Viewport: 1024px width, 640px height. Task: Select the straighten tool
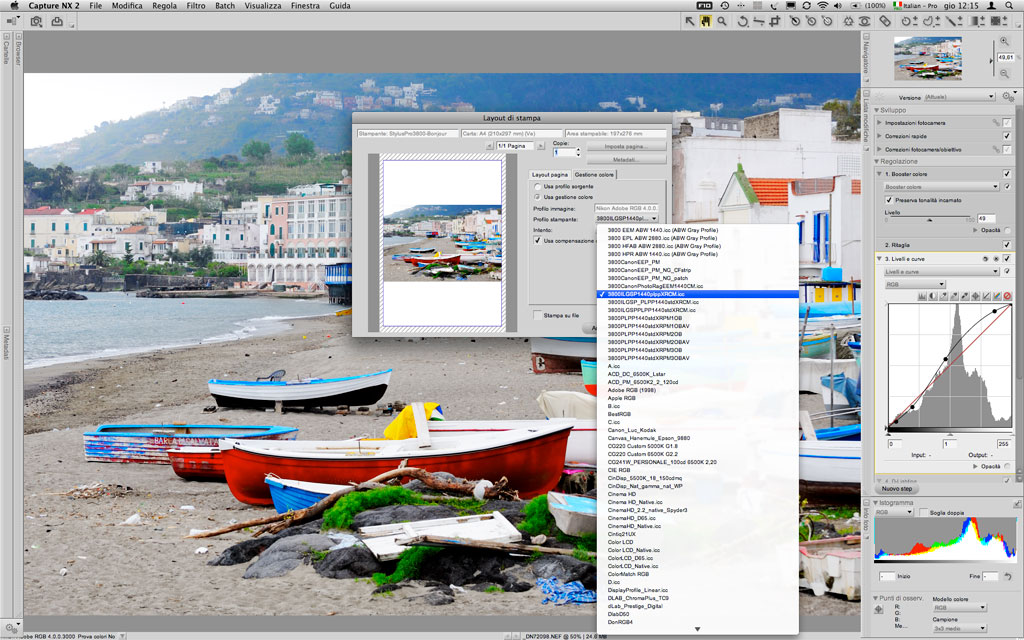(758, 21)
